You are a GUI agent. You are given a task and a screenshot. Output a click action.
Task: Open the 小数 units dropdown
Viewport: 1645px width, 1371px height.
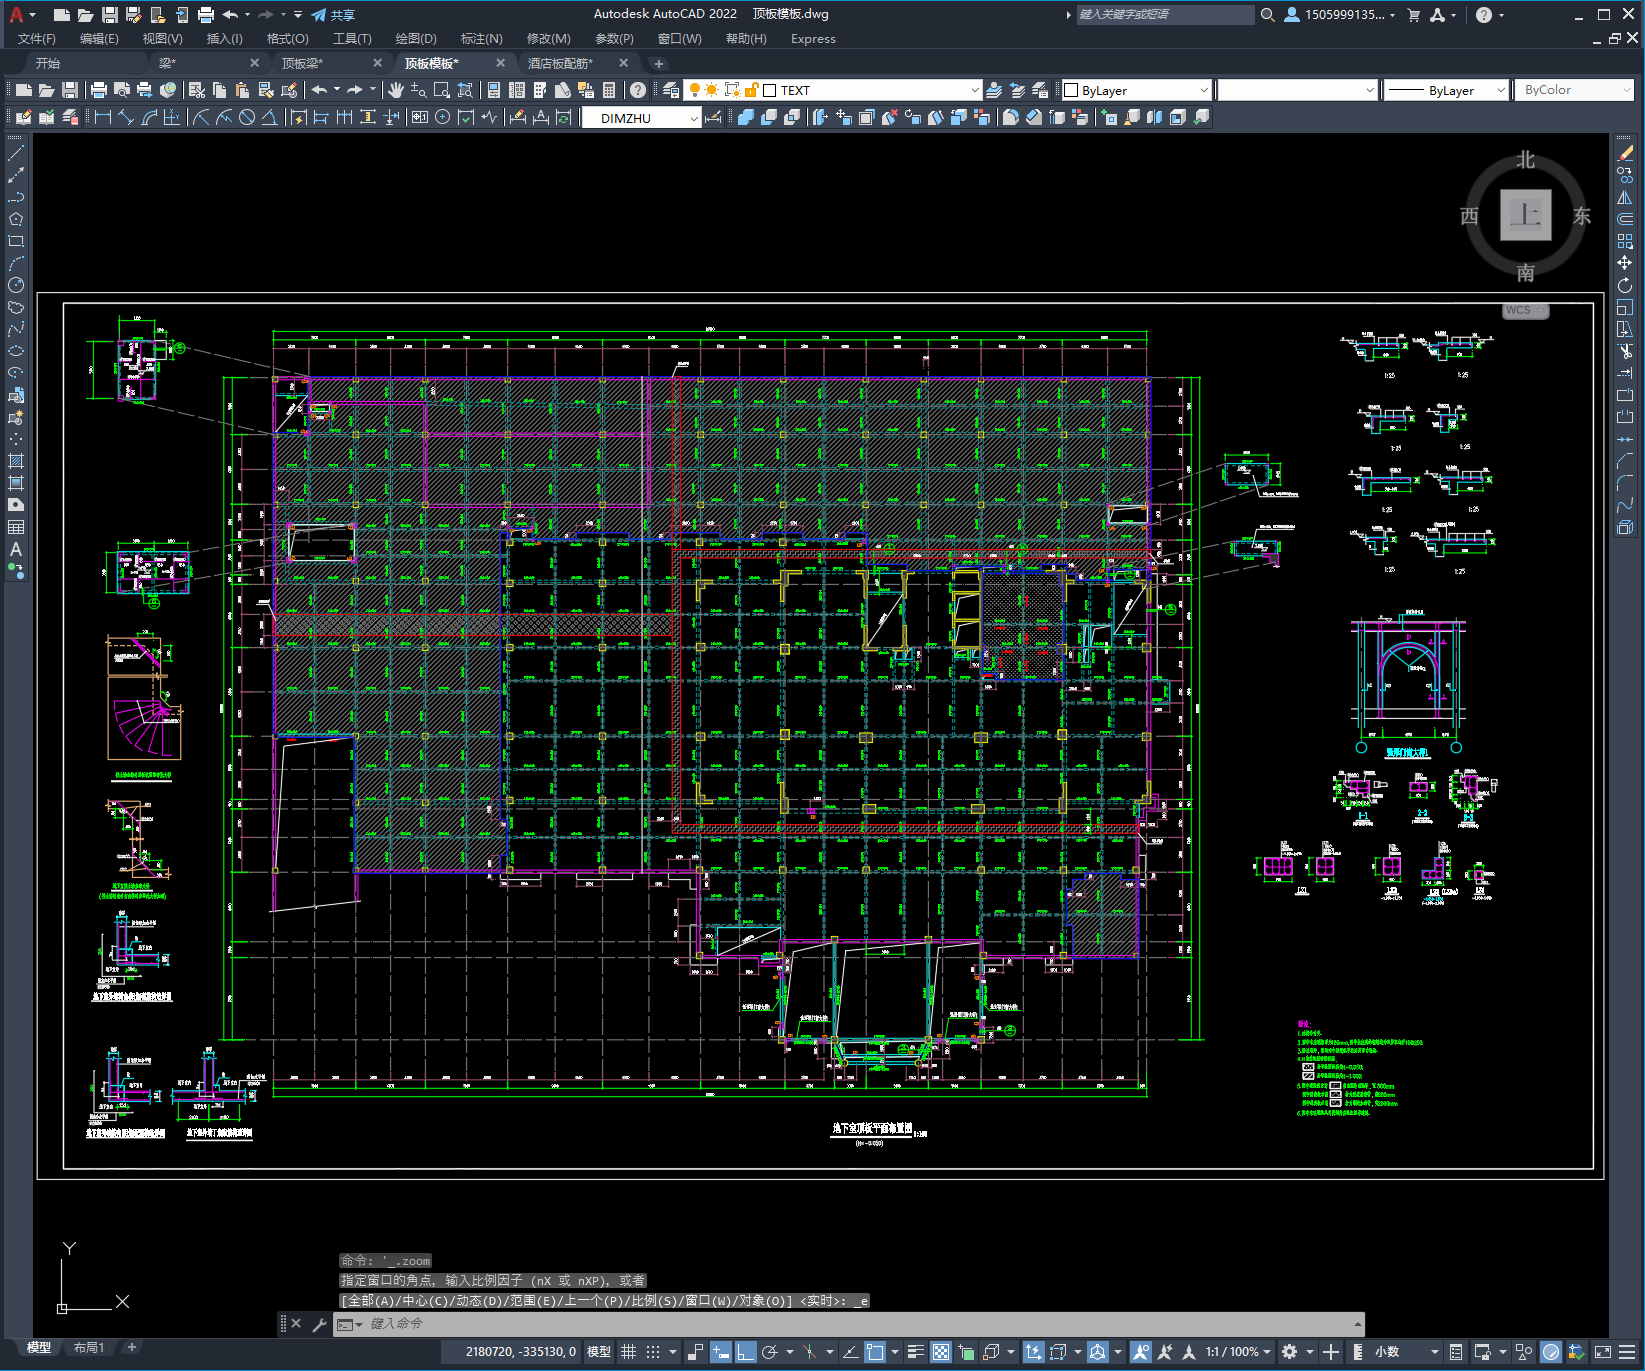pos(1407,1352)
